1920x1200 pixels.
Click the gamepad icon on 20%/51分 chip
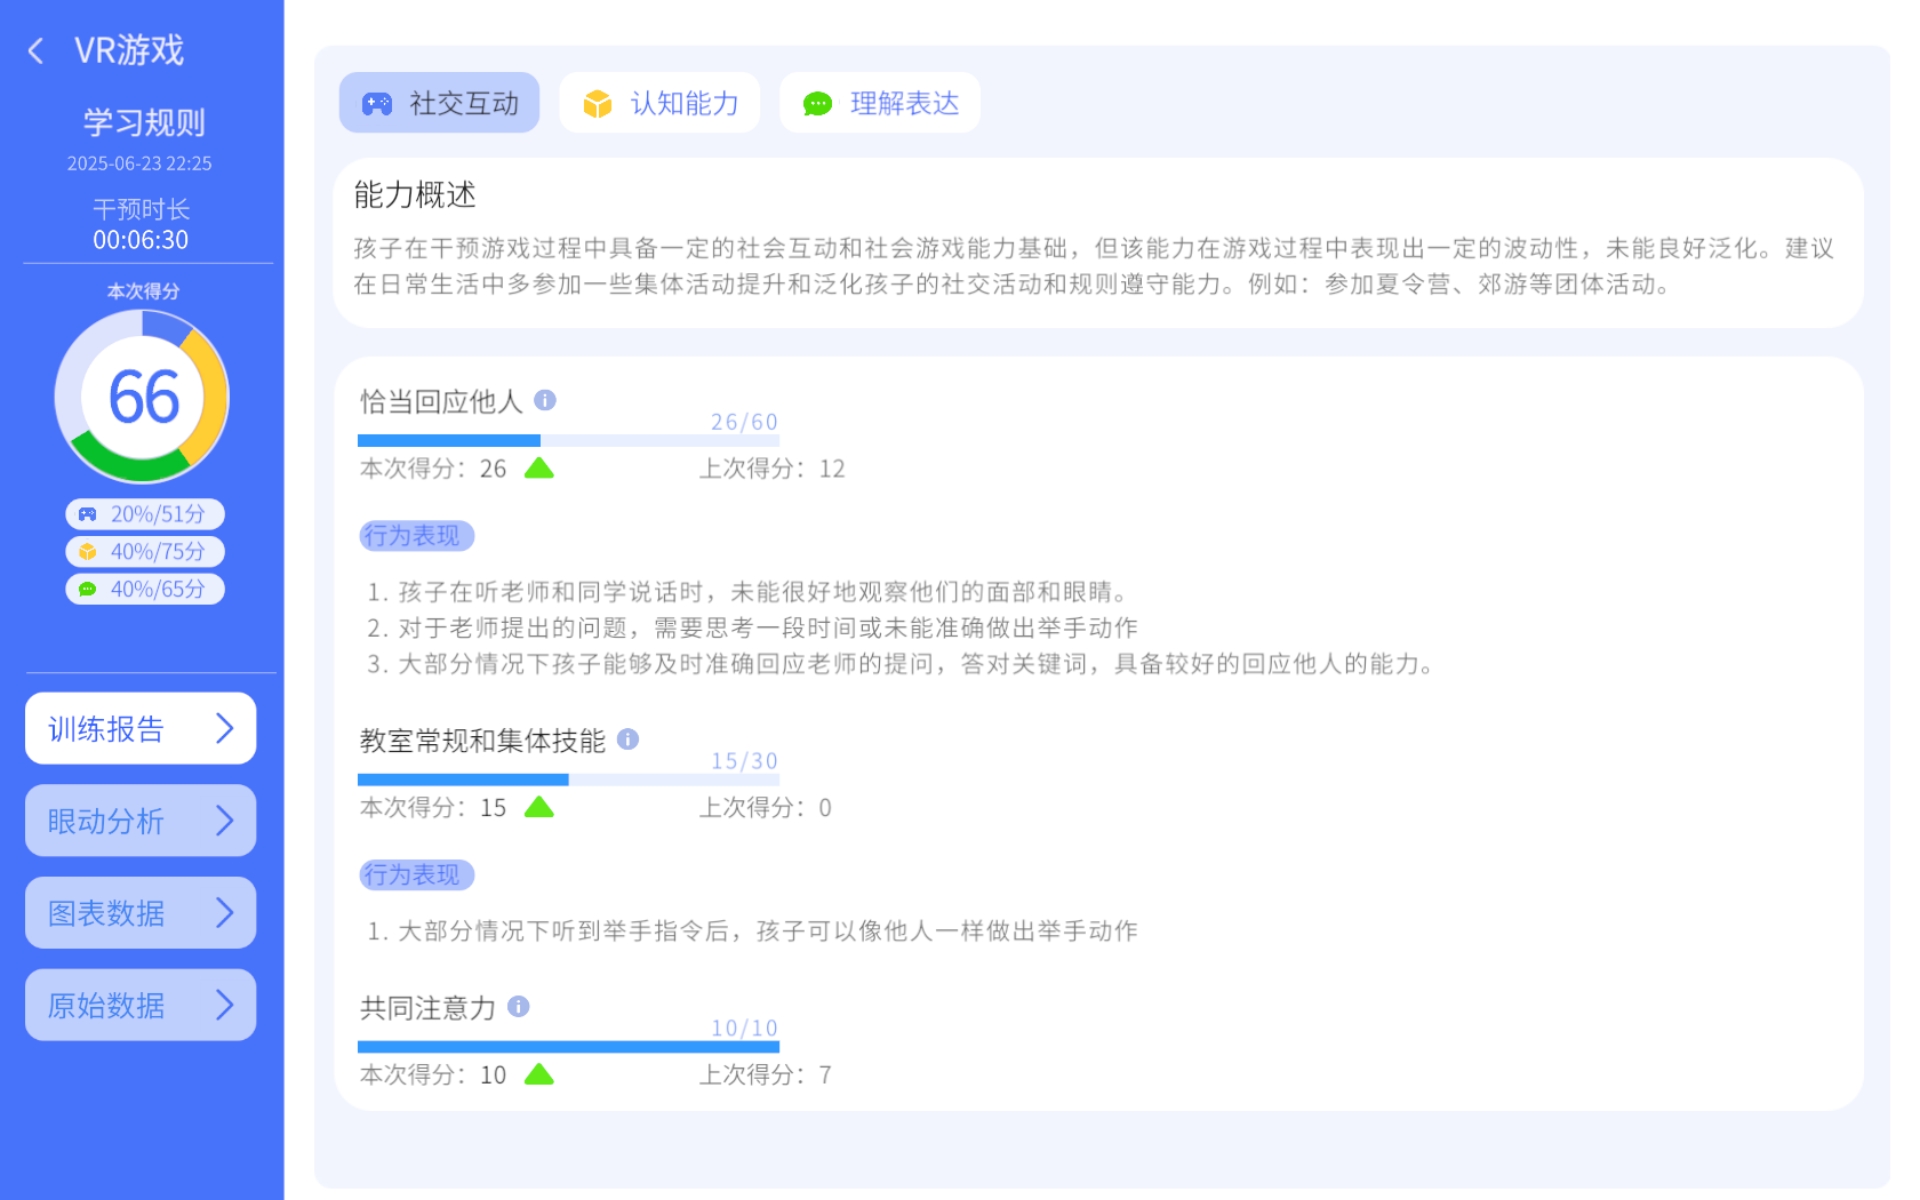[x=88, y=514]
